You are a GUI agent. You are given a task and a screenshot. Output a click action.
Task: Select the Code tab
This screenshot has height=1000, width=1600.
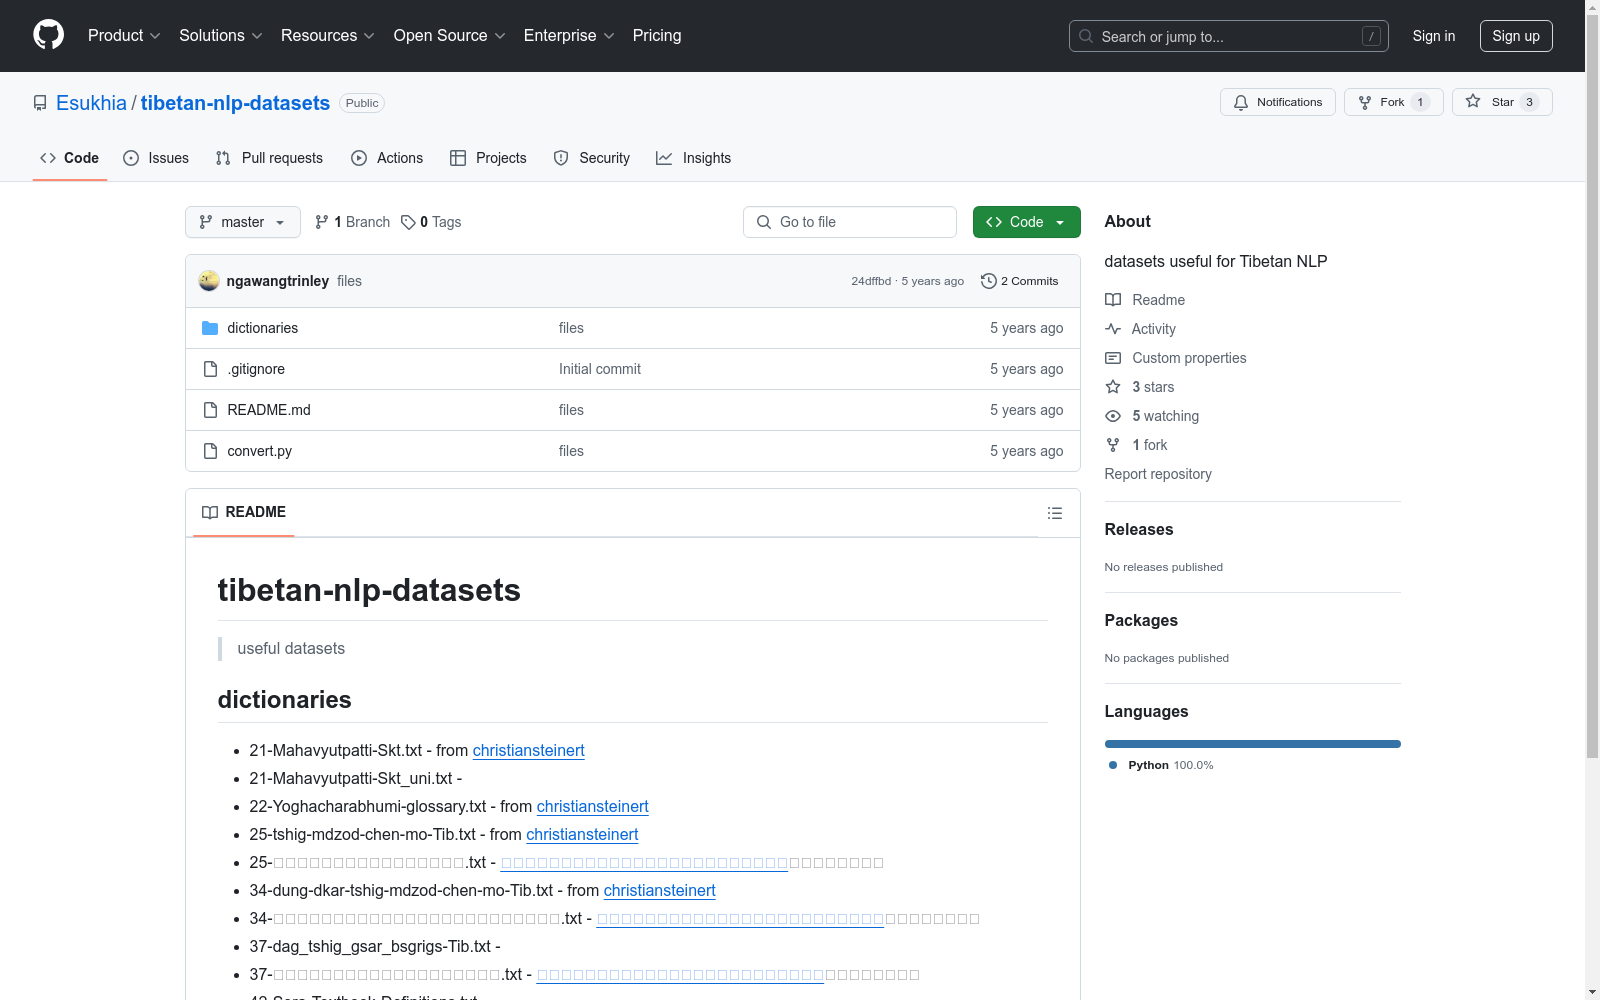coord(69,158)
